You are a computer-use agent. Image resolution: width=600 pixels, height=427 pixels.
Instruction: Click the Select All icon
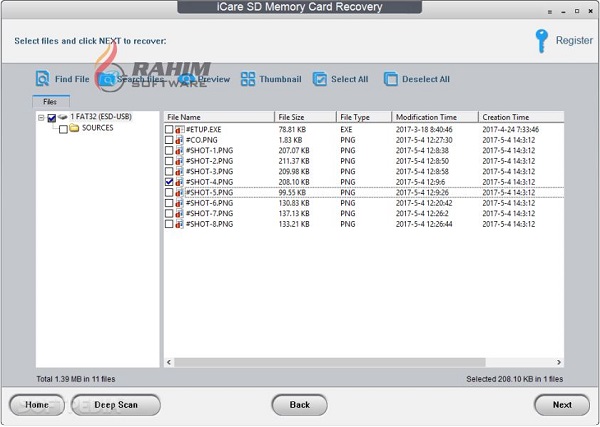(x=320, y=79)
